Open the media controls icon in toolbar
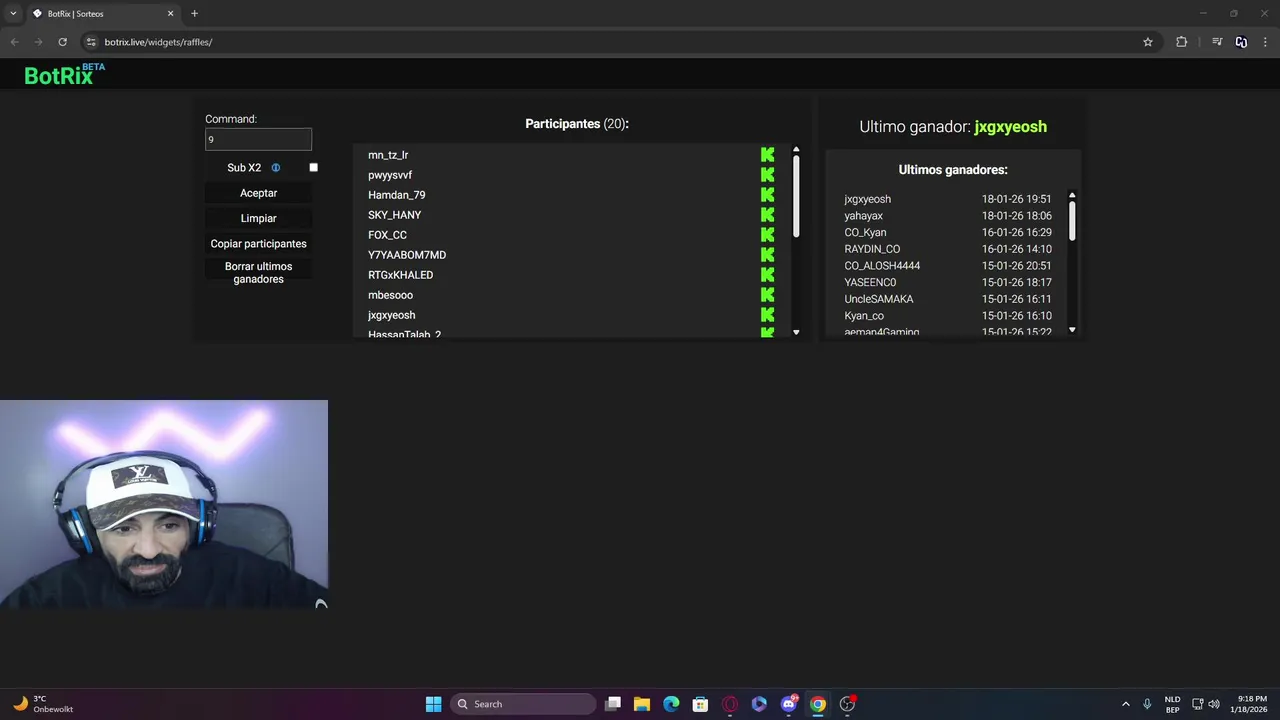 pyautogui.click(x=1217, y=42)
